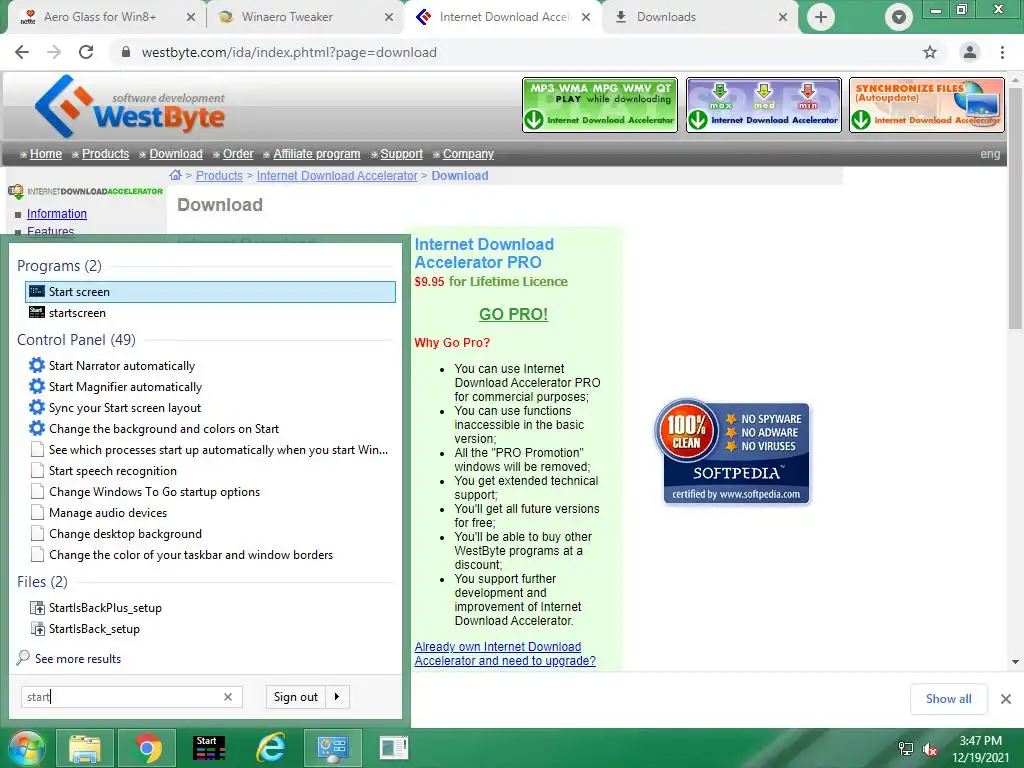This screenshot has height=768, width=1024.
Task: Select the Start screen program result
Action: point(210,292)
